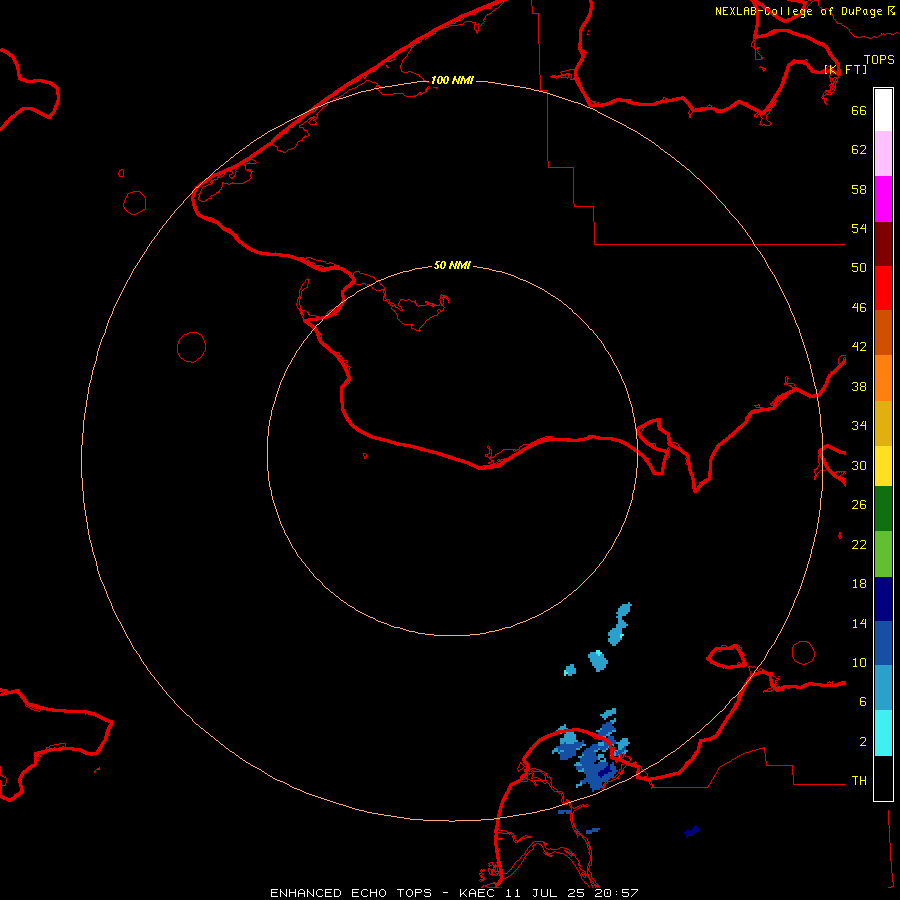Click the '18' legend scale value
The height and width of the screenshot is (900, 900).
coord(859,584)
